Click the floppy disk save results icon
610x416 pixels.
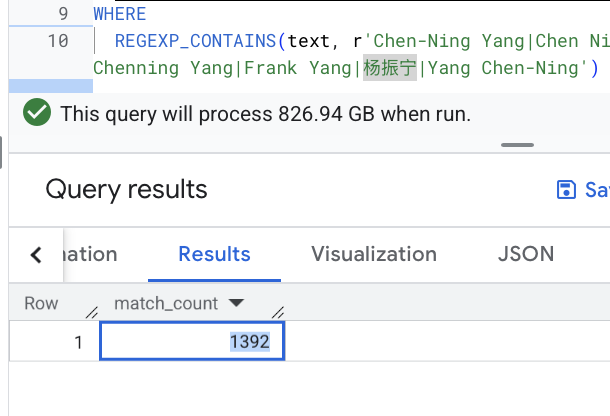pyautogui.click(x=566, y=190)
